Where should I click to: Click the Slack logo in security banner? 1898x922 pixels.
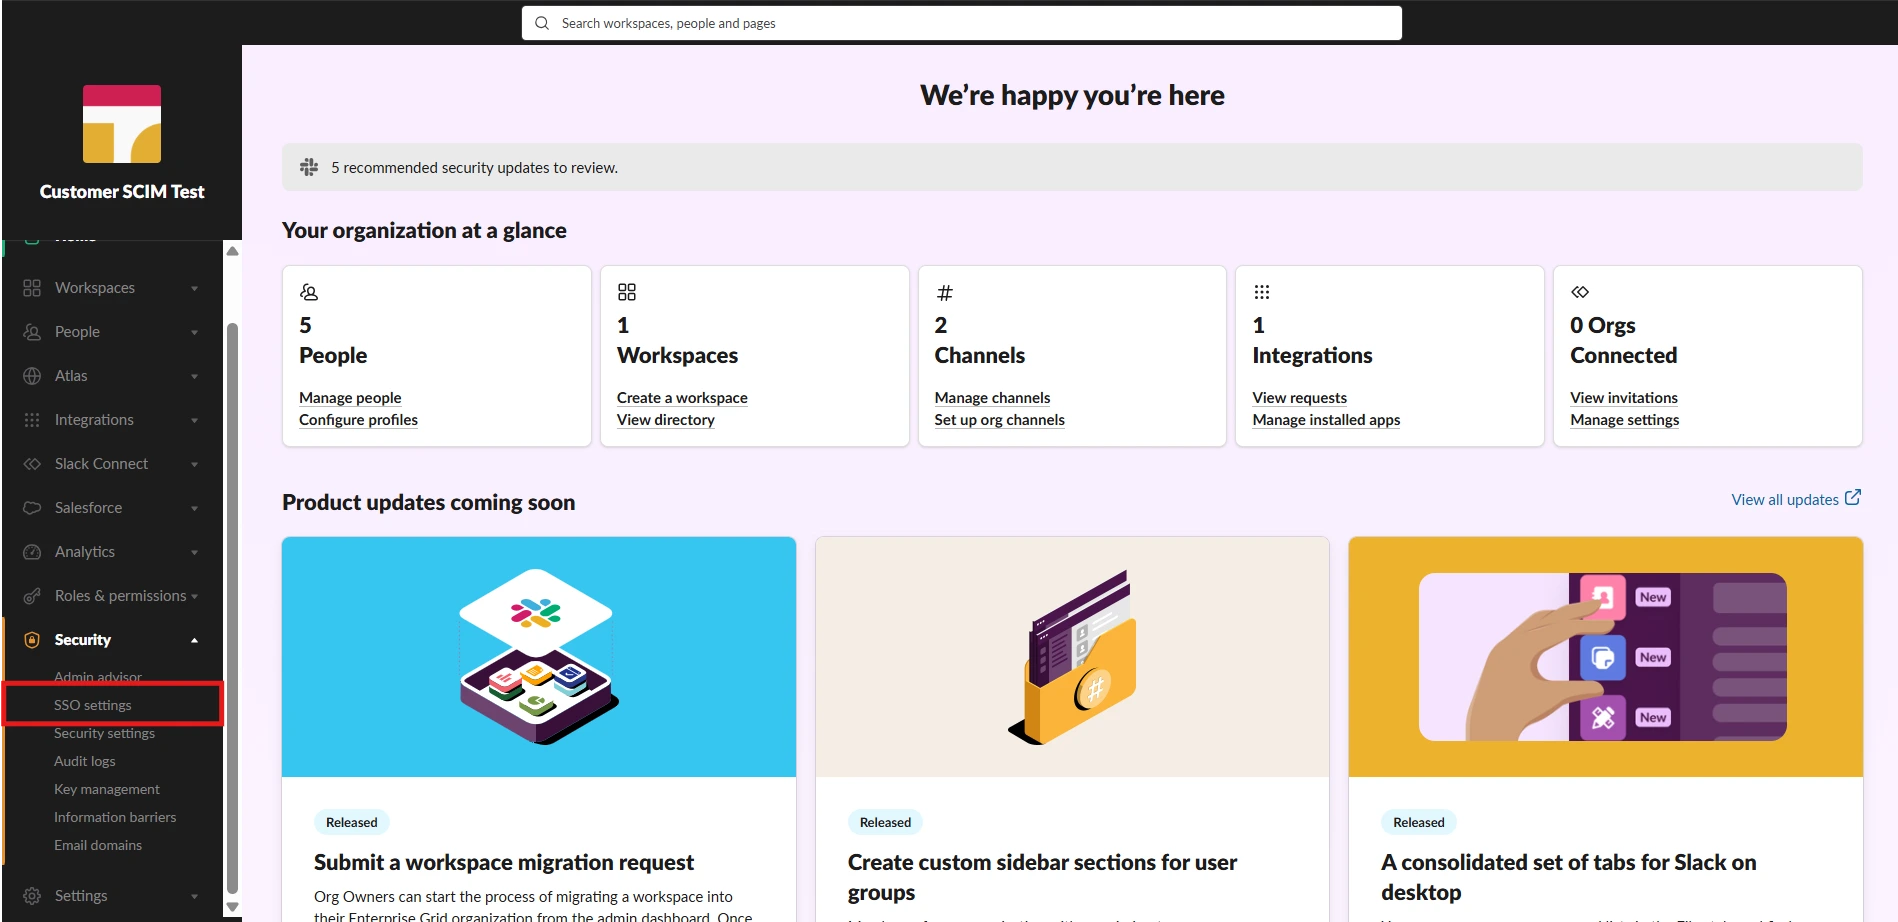[x=309, y=167]
